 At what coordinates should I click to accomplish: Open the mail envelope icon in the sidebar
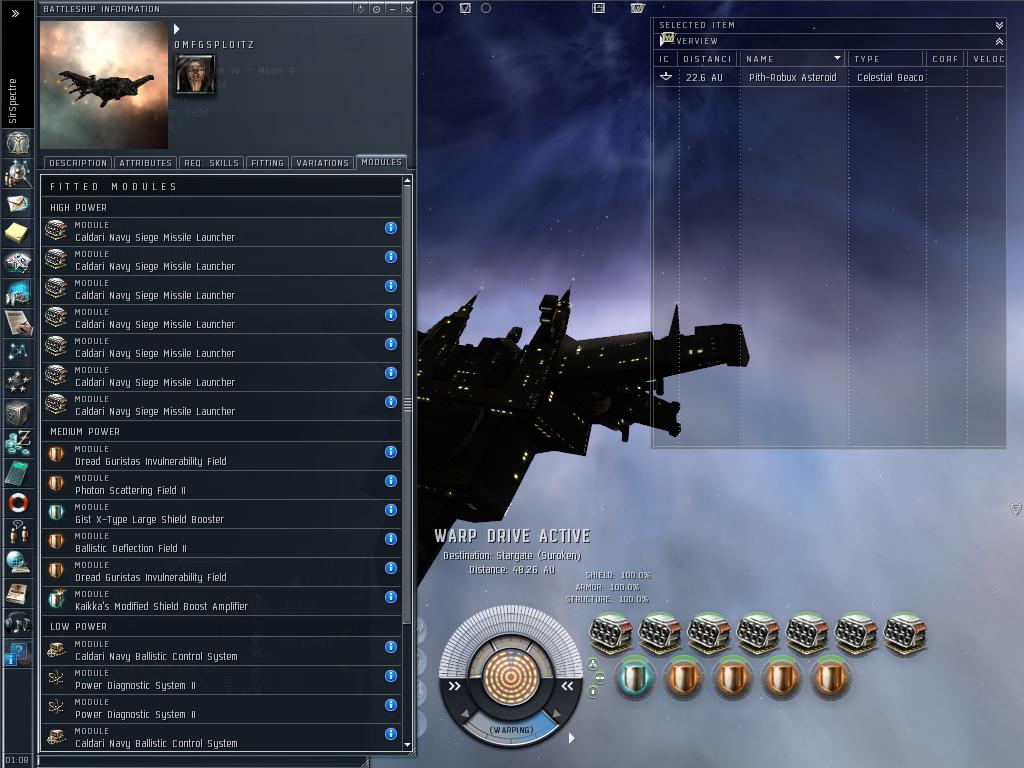18,203
